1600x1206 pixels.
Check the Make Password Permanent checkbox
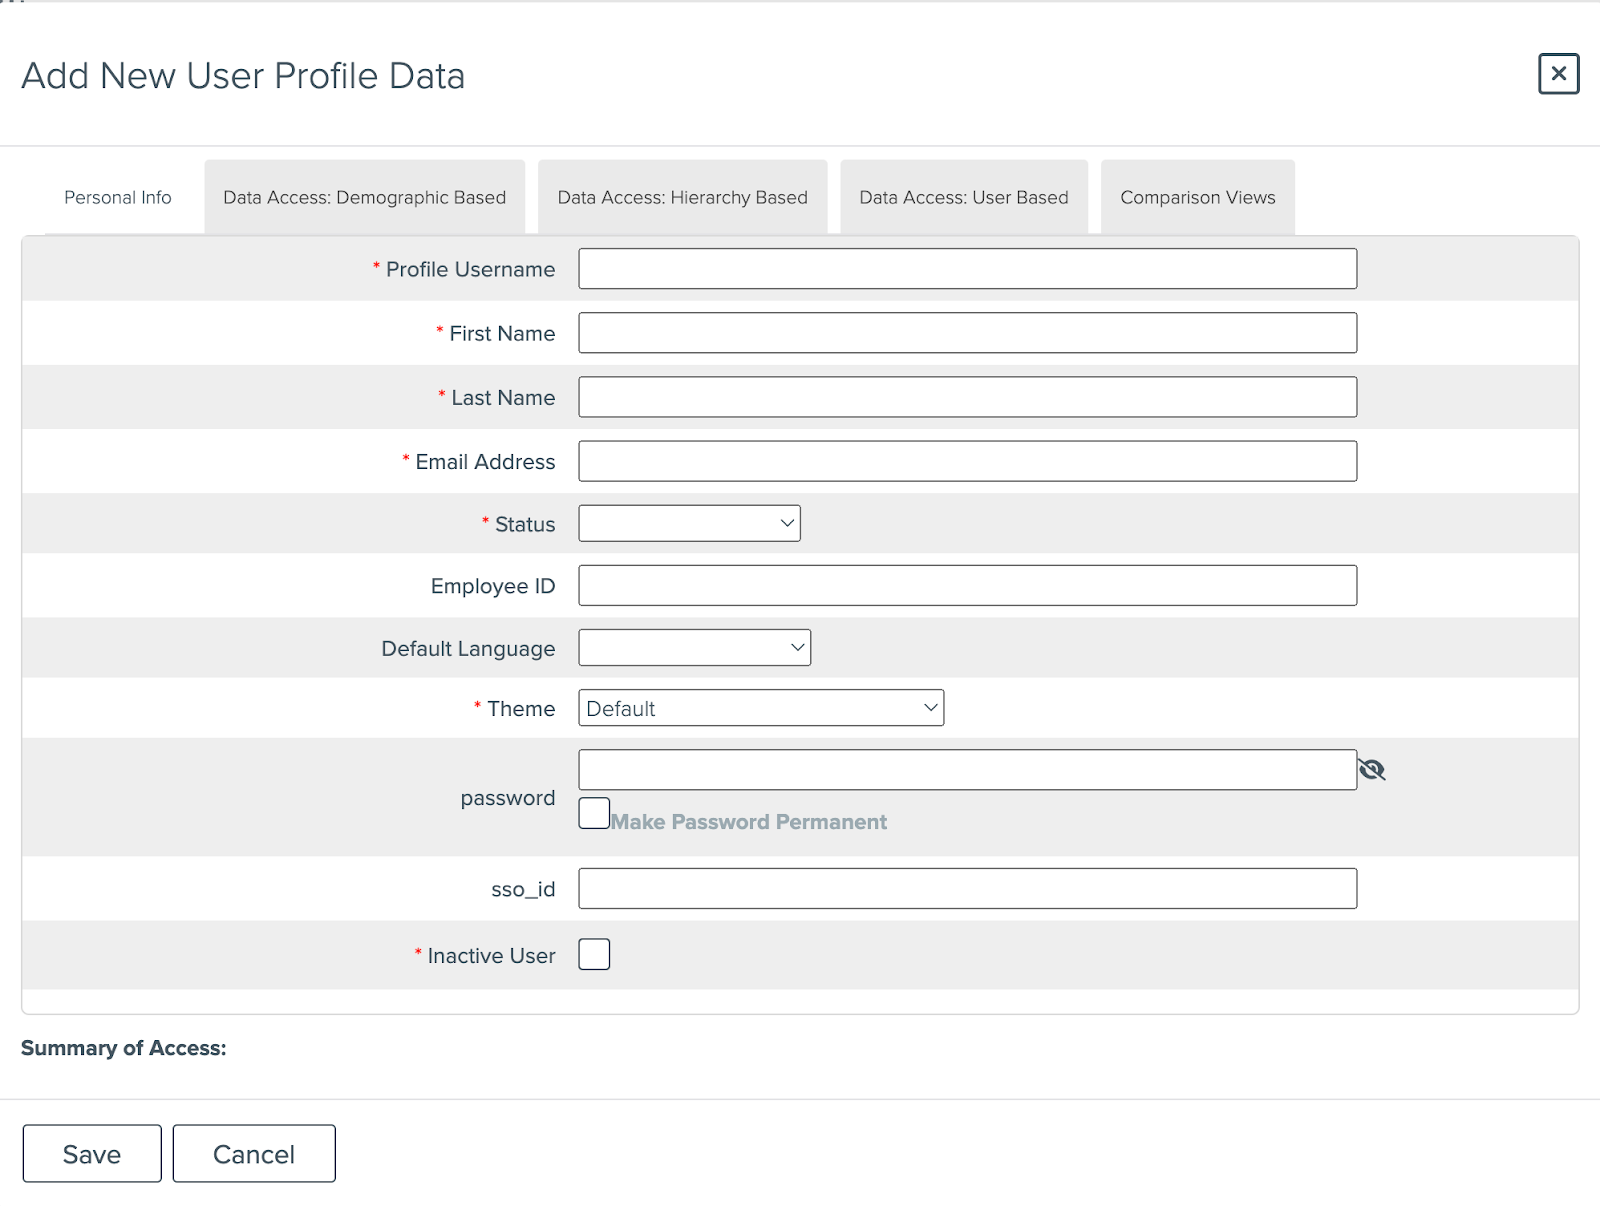[x=593, y=813]
